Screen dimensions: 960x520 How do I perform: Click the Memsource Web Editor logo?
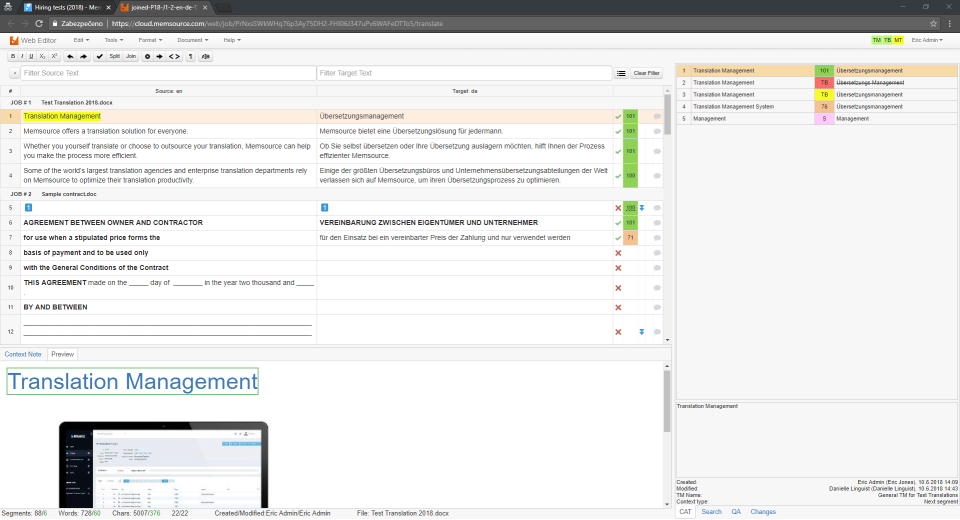tap(32, 40)
